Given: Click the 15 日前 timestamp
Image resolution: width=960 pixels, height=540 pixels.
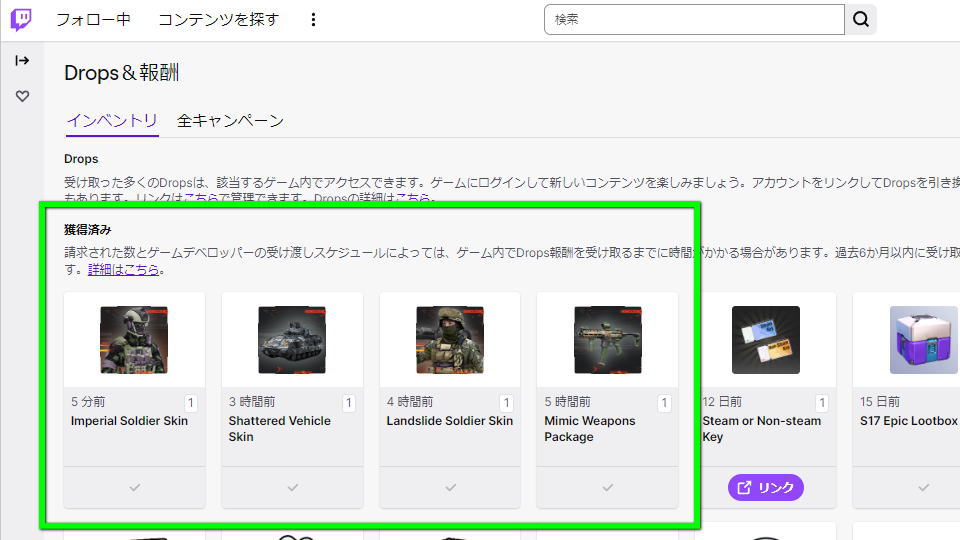Looking at the screenshot, I should pos(880,402).
